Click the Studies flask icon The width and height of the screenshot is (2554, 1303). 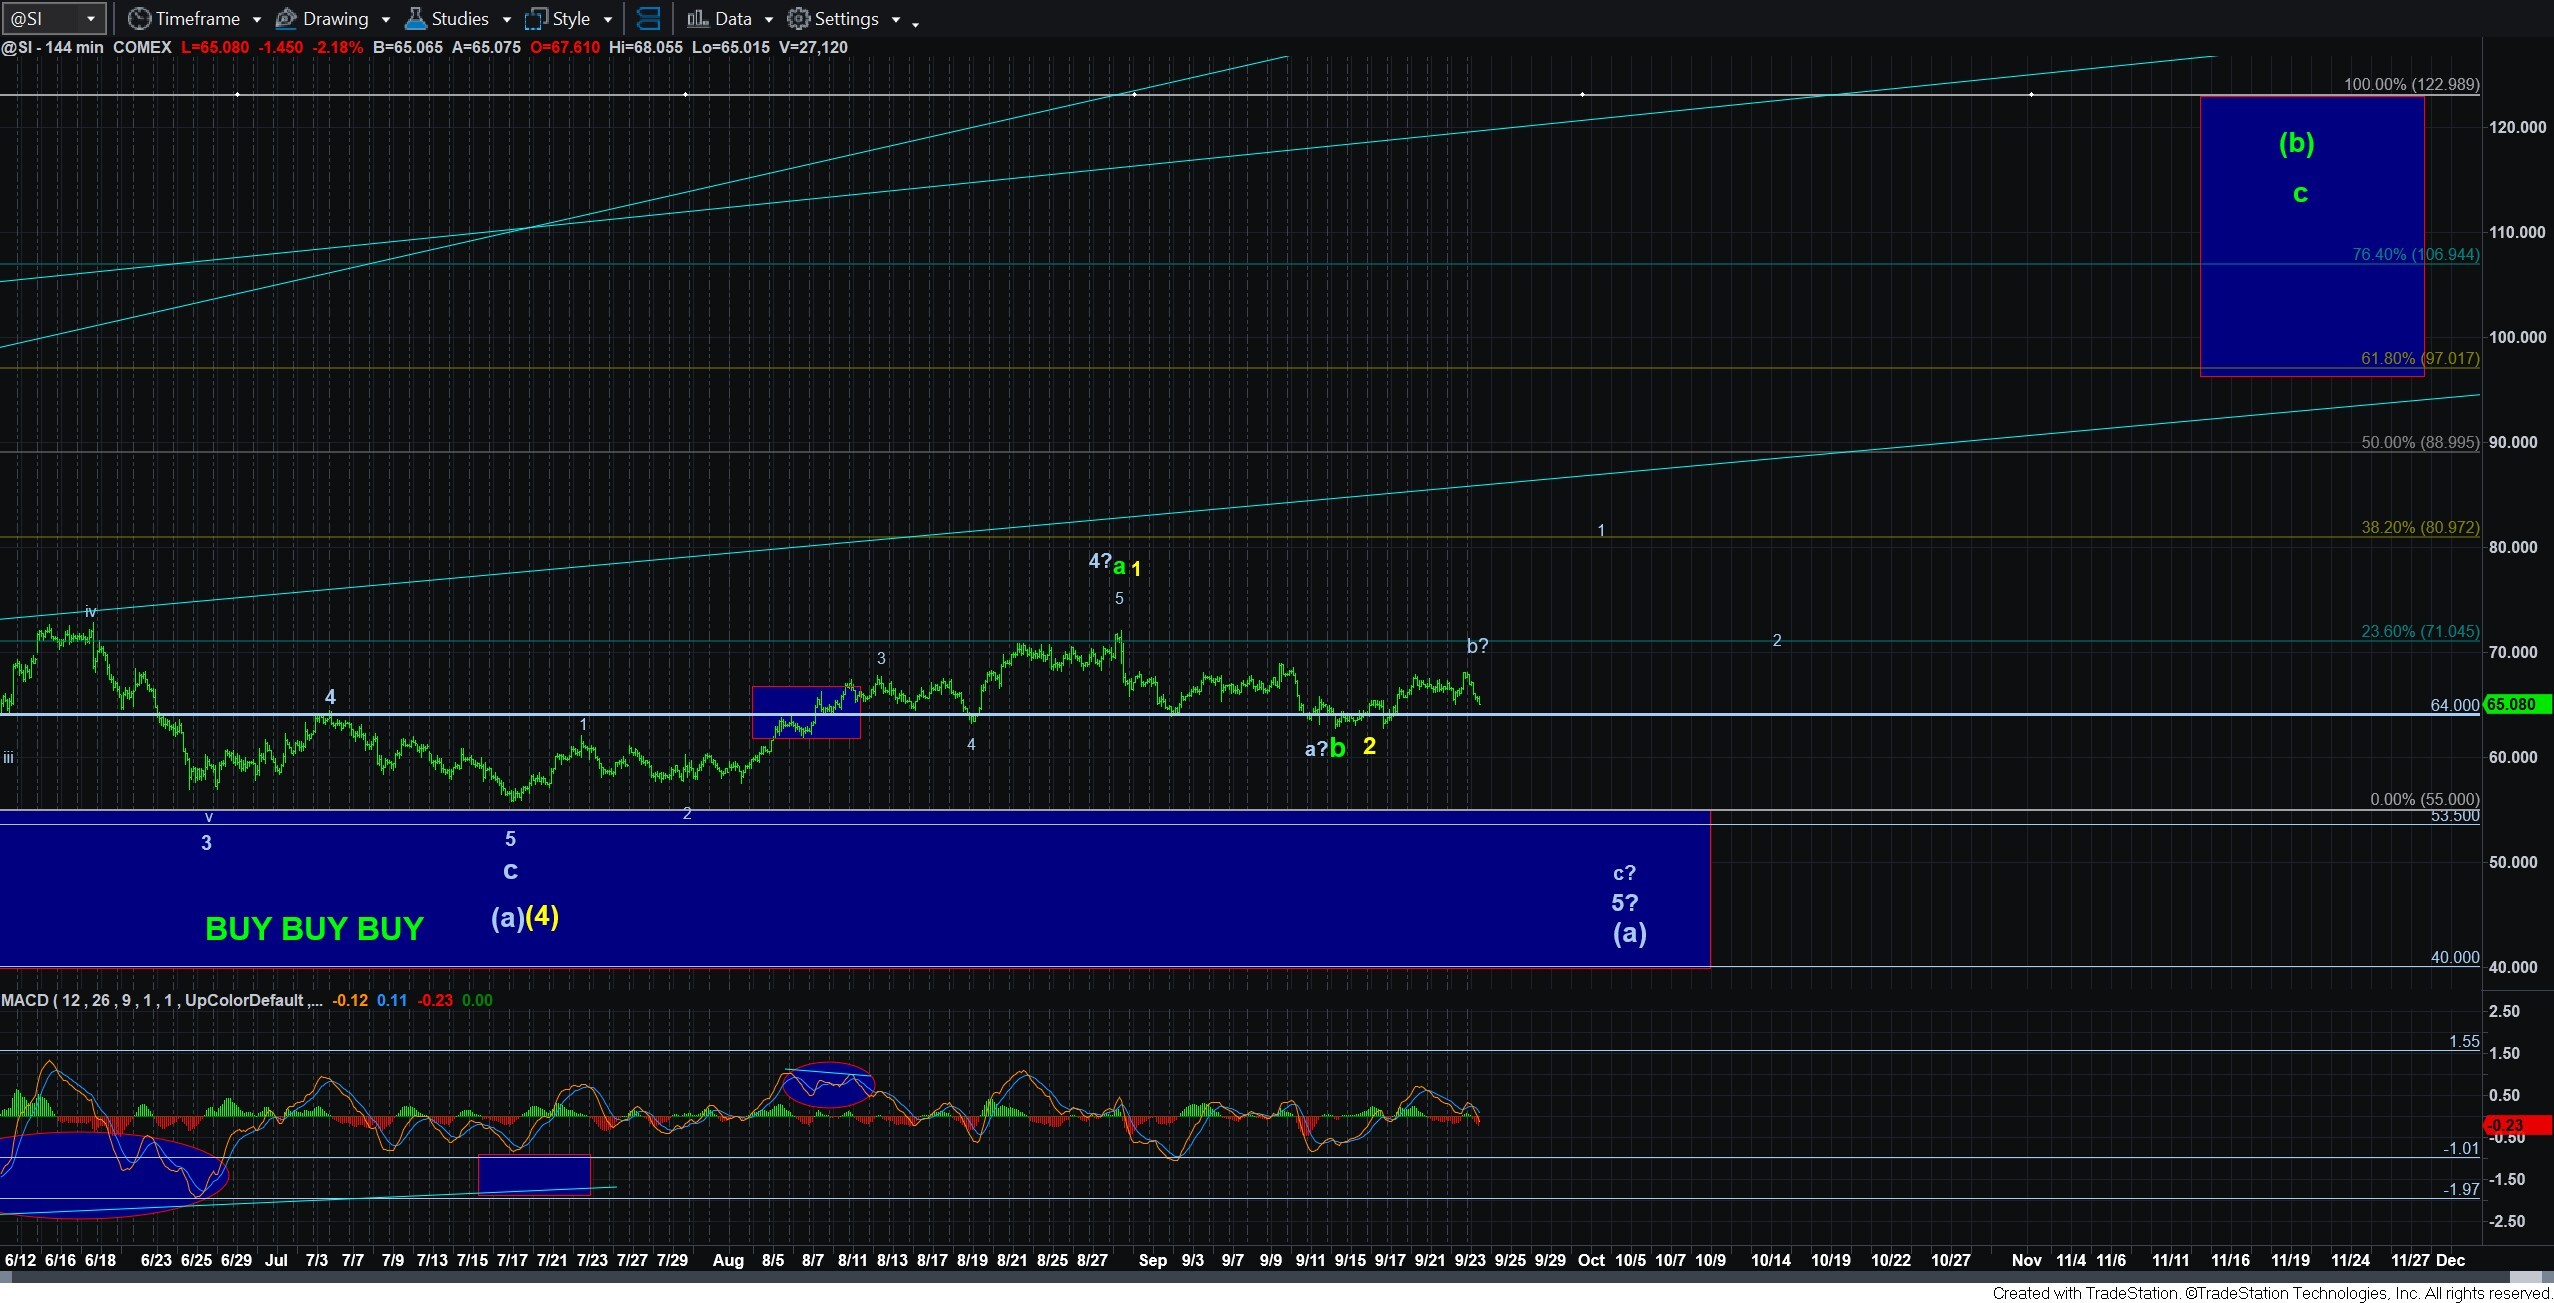pyautogui.click(x=416, y=18)
